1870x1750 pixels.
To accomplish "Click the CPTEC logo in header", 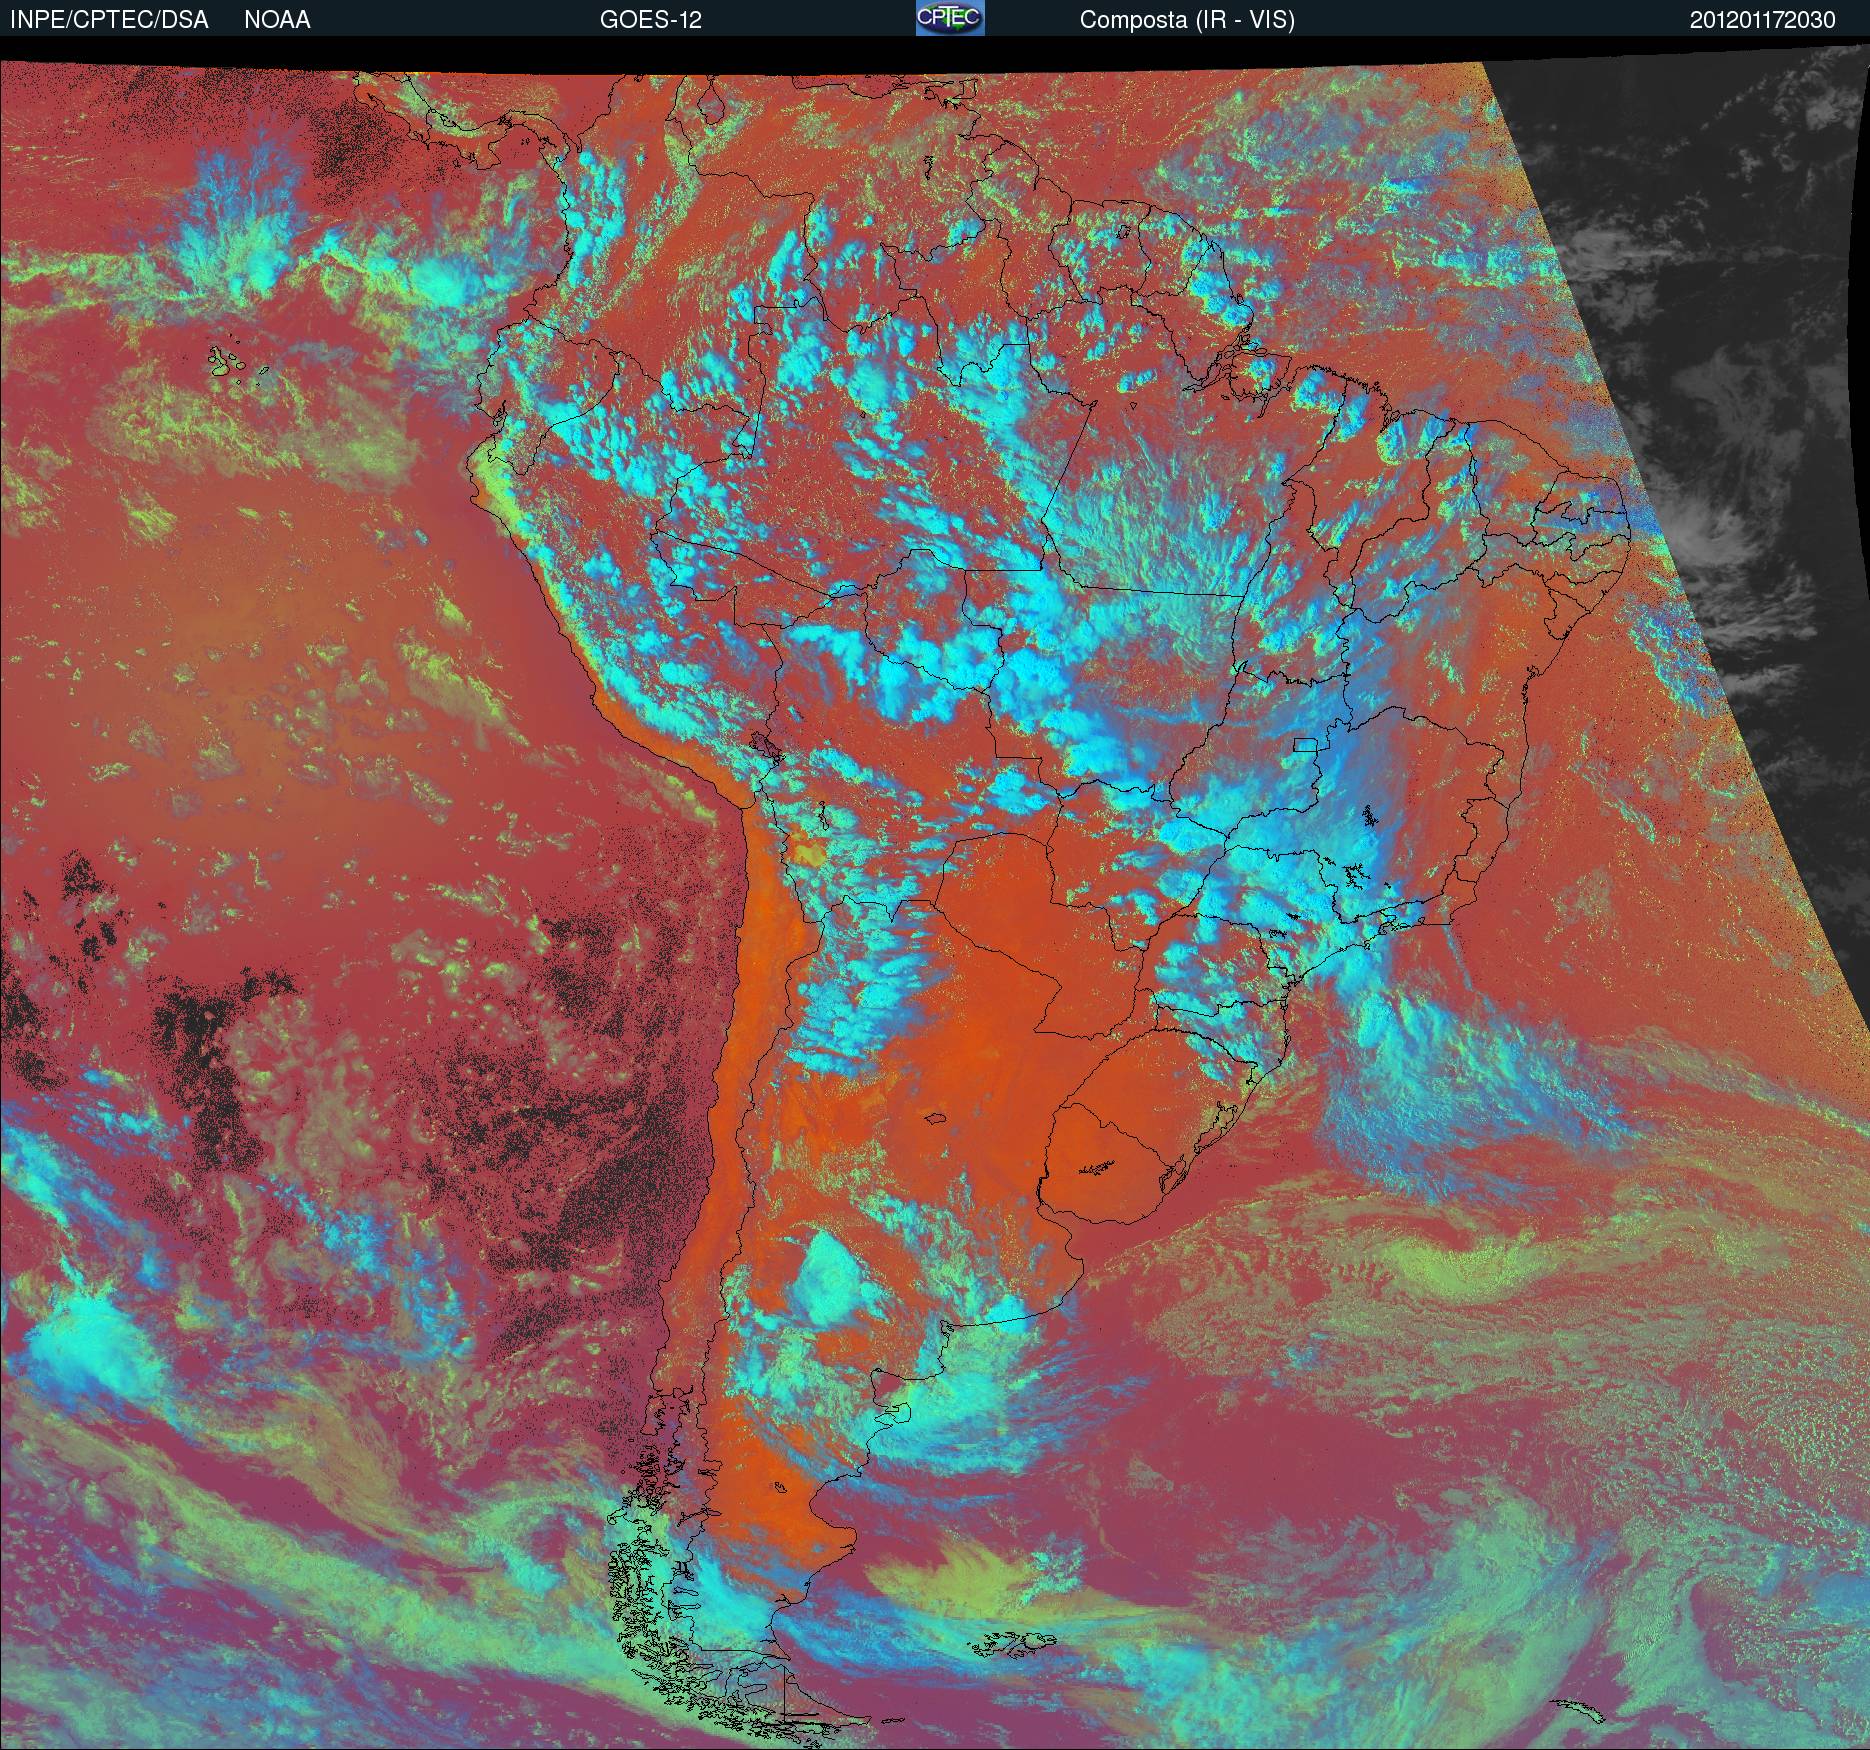I will (x=950, y=18).
